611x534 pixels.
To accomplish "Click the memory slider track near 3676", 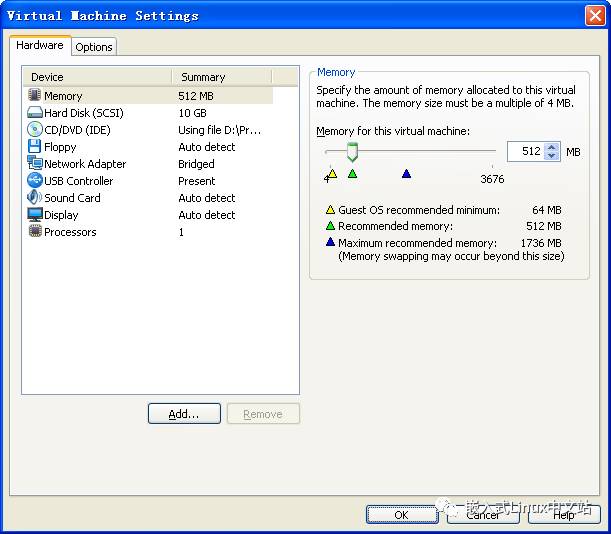I will 492,150.
